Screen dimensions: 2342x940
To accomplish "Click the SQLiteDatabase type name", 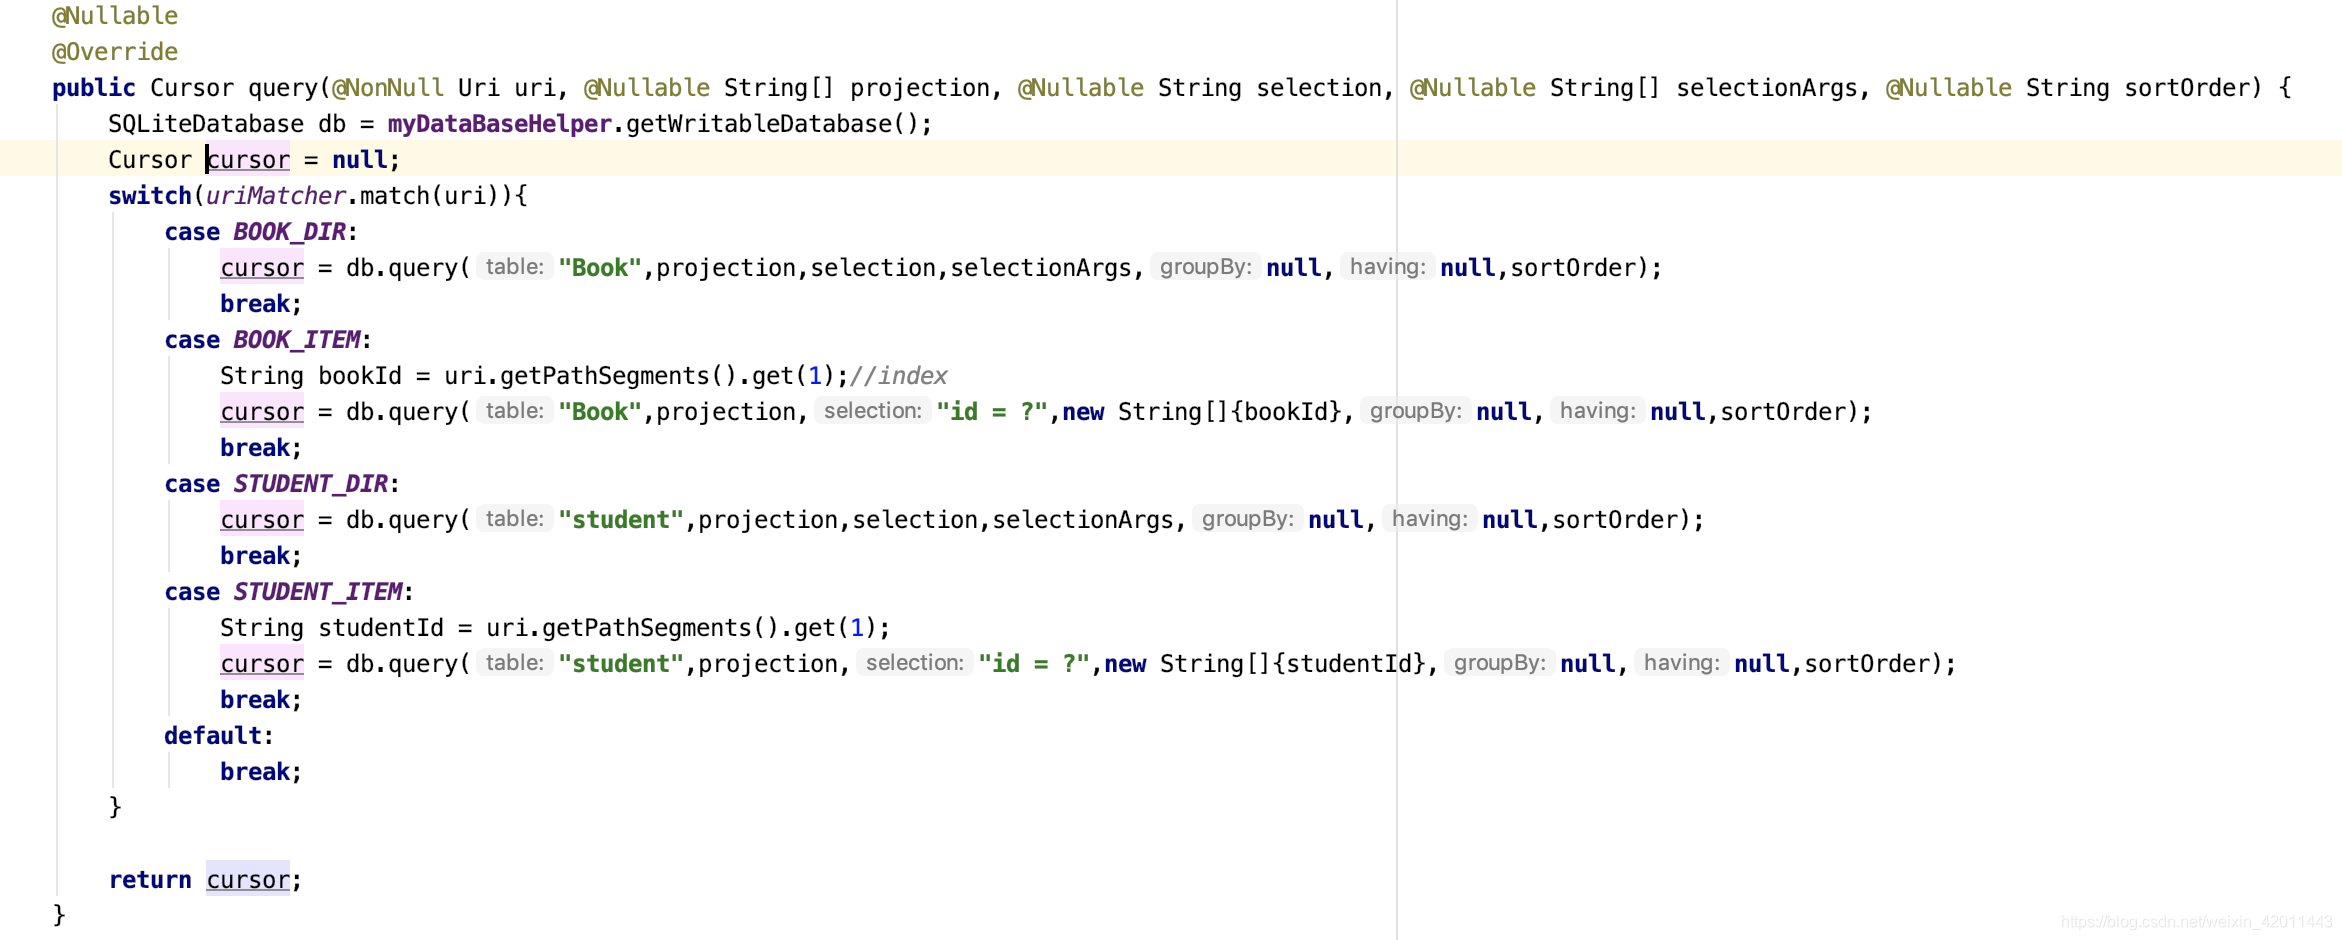I will (x=206, y=124).
